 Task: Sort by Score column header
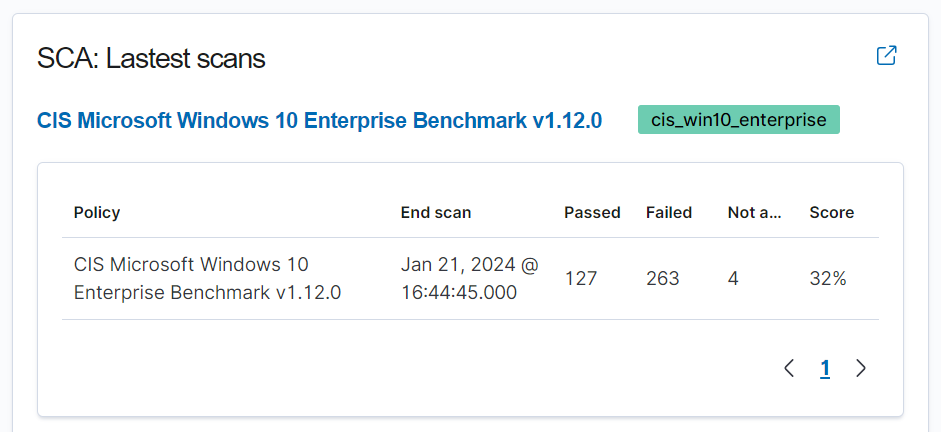pos(832,212)
